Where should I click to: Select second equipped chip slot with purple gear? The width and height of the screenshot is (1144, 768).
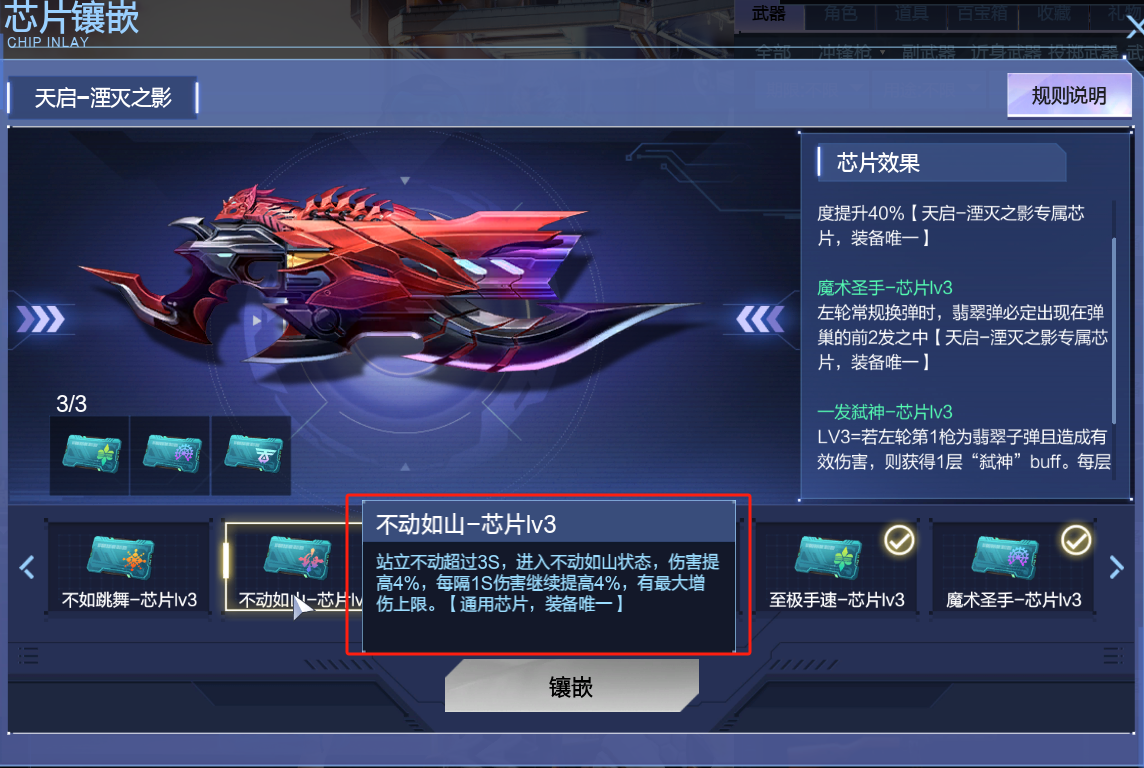171,456
